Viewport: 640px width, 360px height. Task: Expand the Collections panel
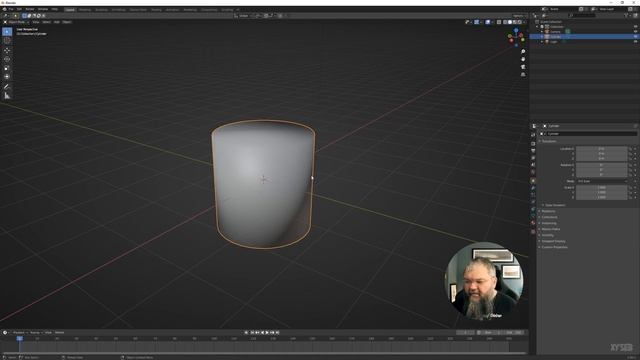549,217
